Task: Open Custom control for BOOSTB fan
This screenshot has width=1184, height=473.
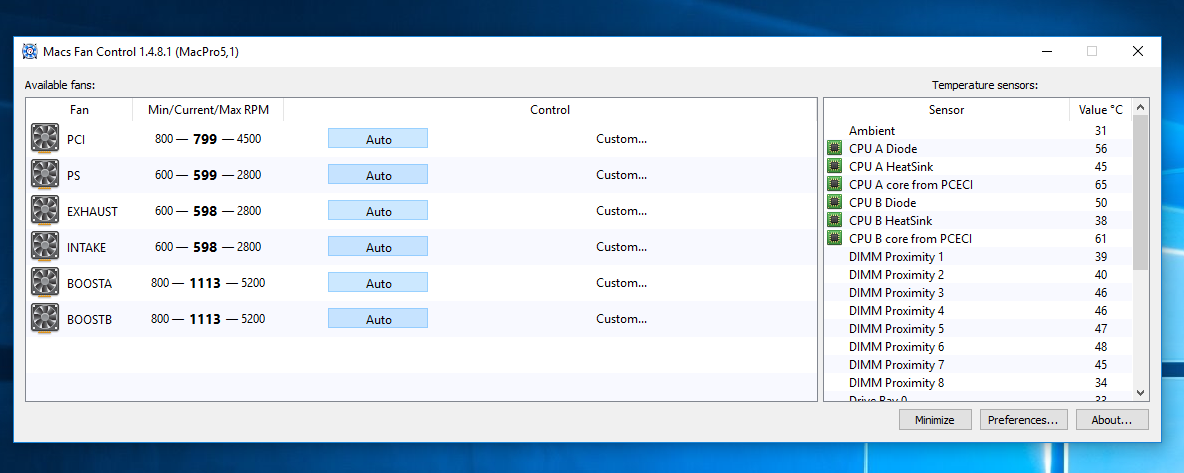Action: pyautogui.click(x=621, y=319)
